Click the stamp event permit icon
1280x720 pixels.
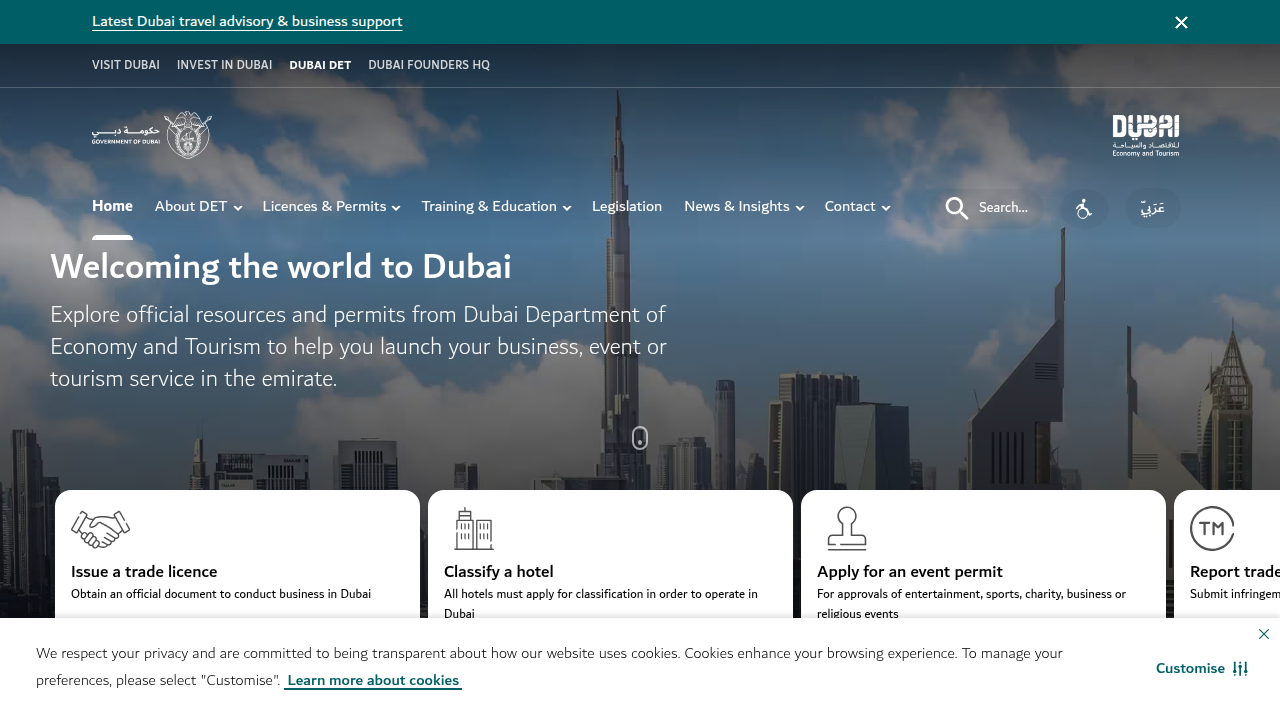click(x=847, y=529)
